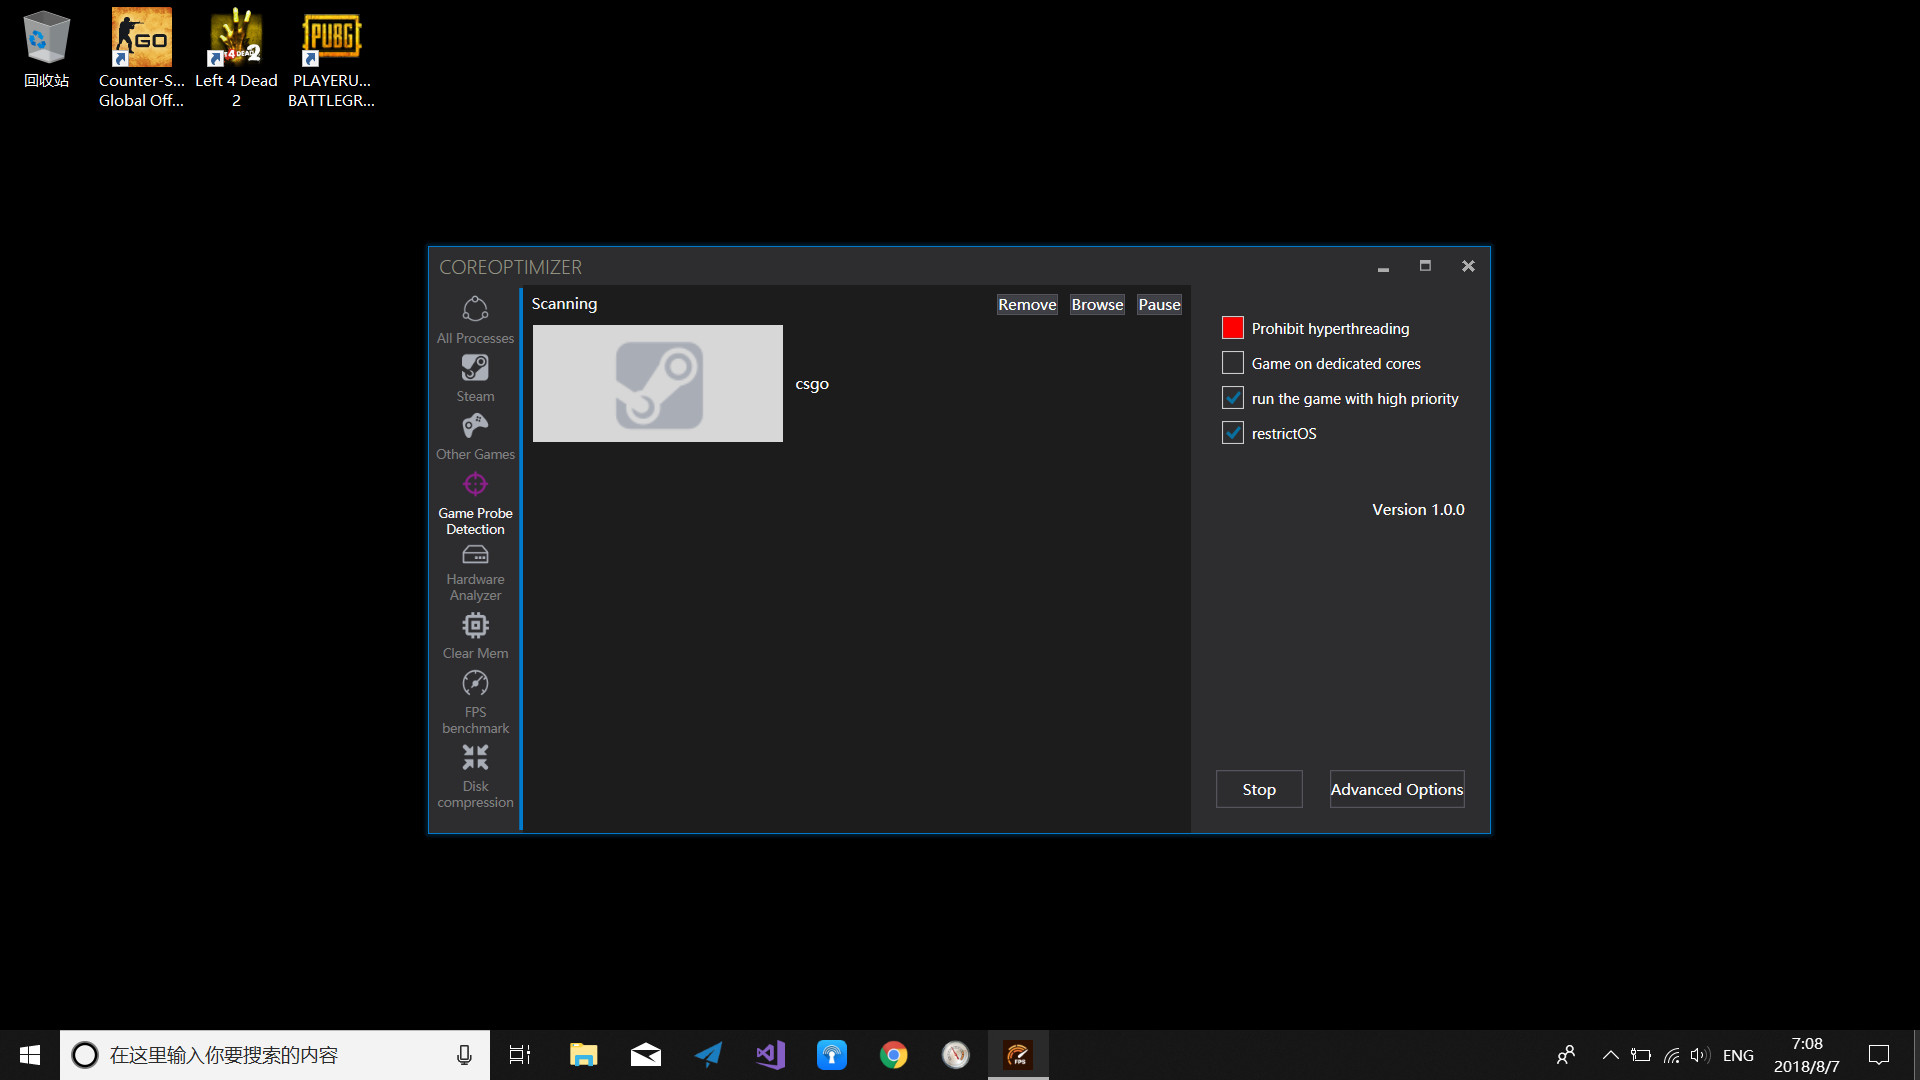This screenshot has height=1080, width=1920.
Task: Open the Steam section
Action: [475, 377]
